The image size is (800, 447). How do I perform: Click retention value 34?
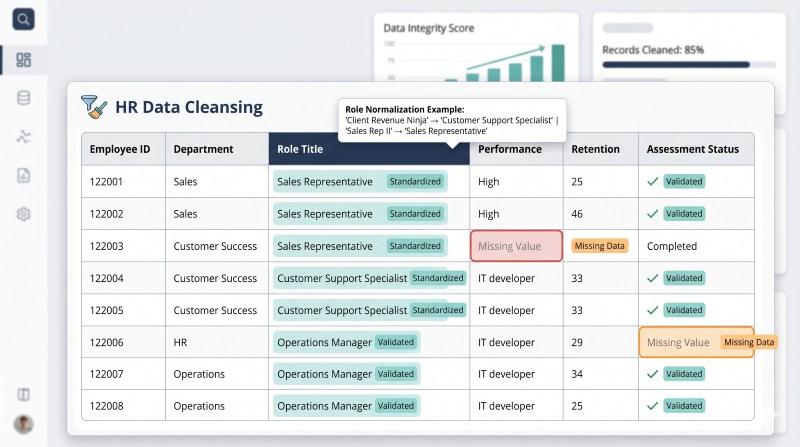(577, 374)
